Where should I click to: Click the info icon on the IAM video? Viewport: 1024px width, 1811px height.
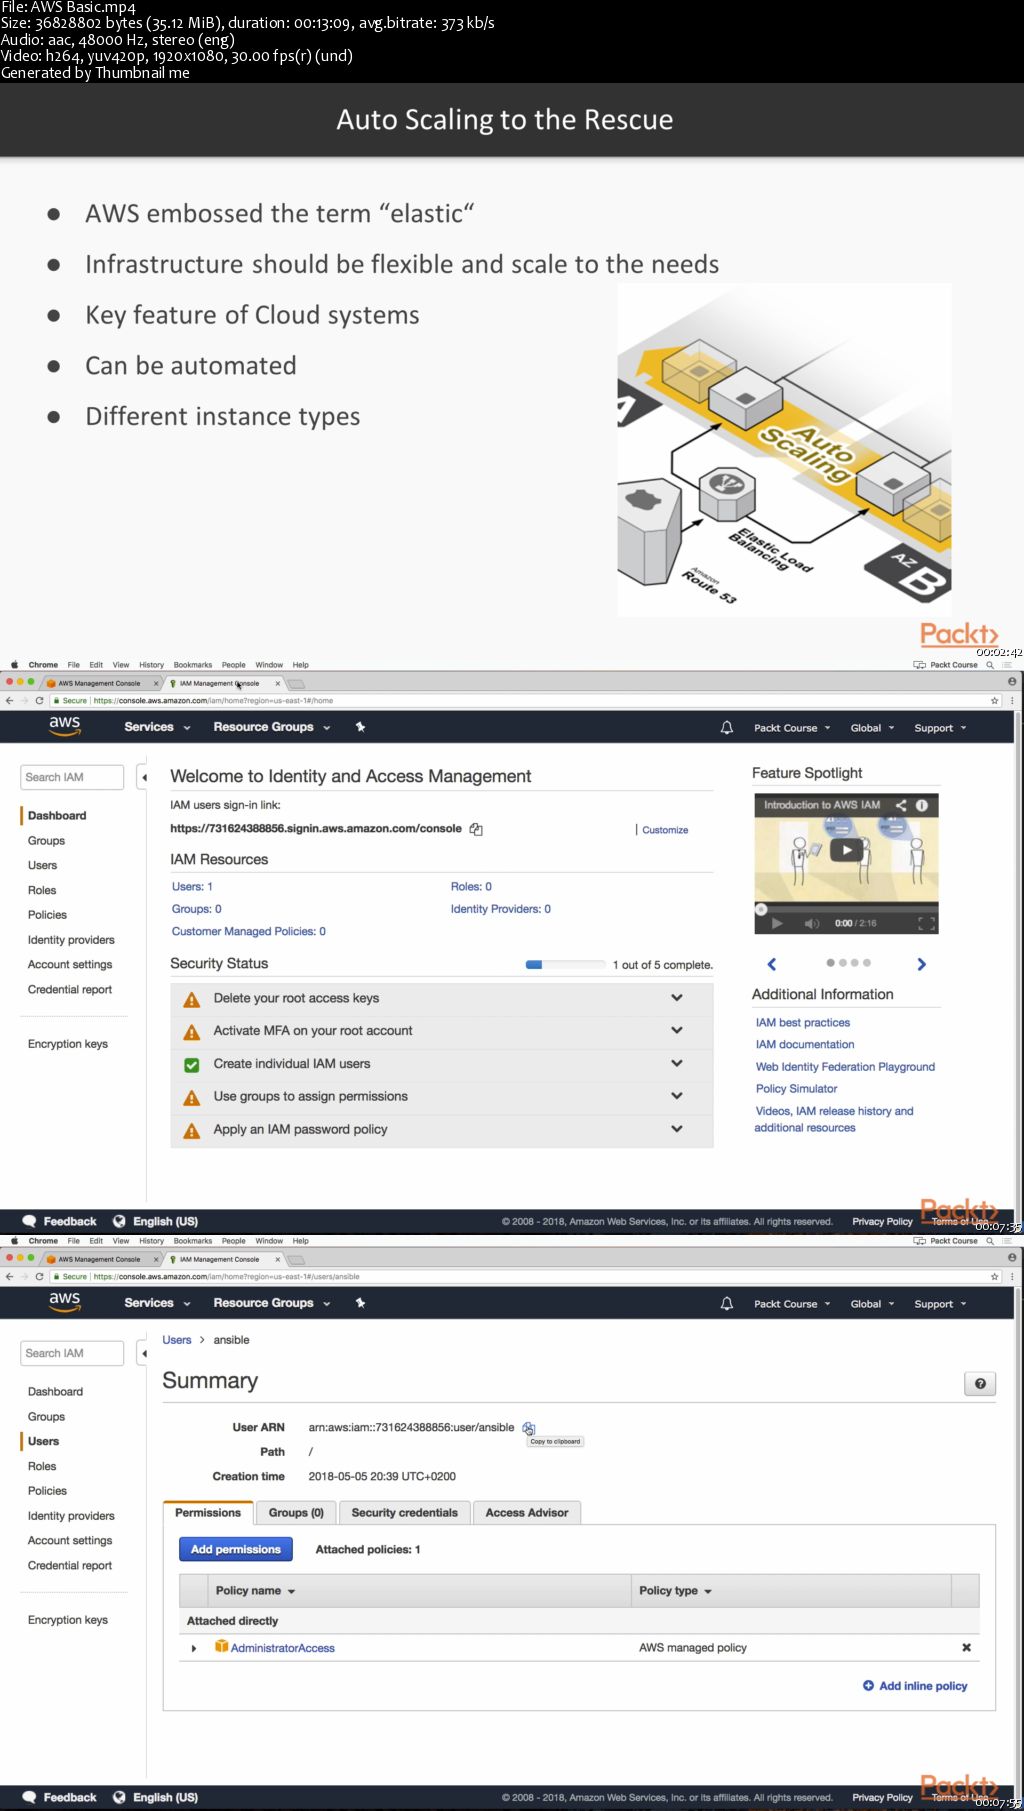tap(922, 805)
